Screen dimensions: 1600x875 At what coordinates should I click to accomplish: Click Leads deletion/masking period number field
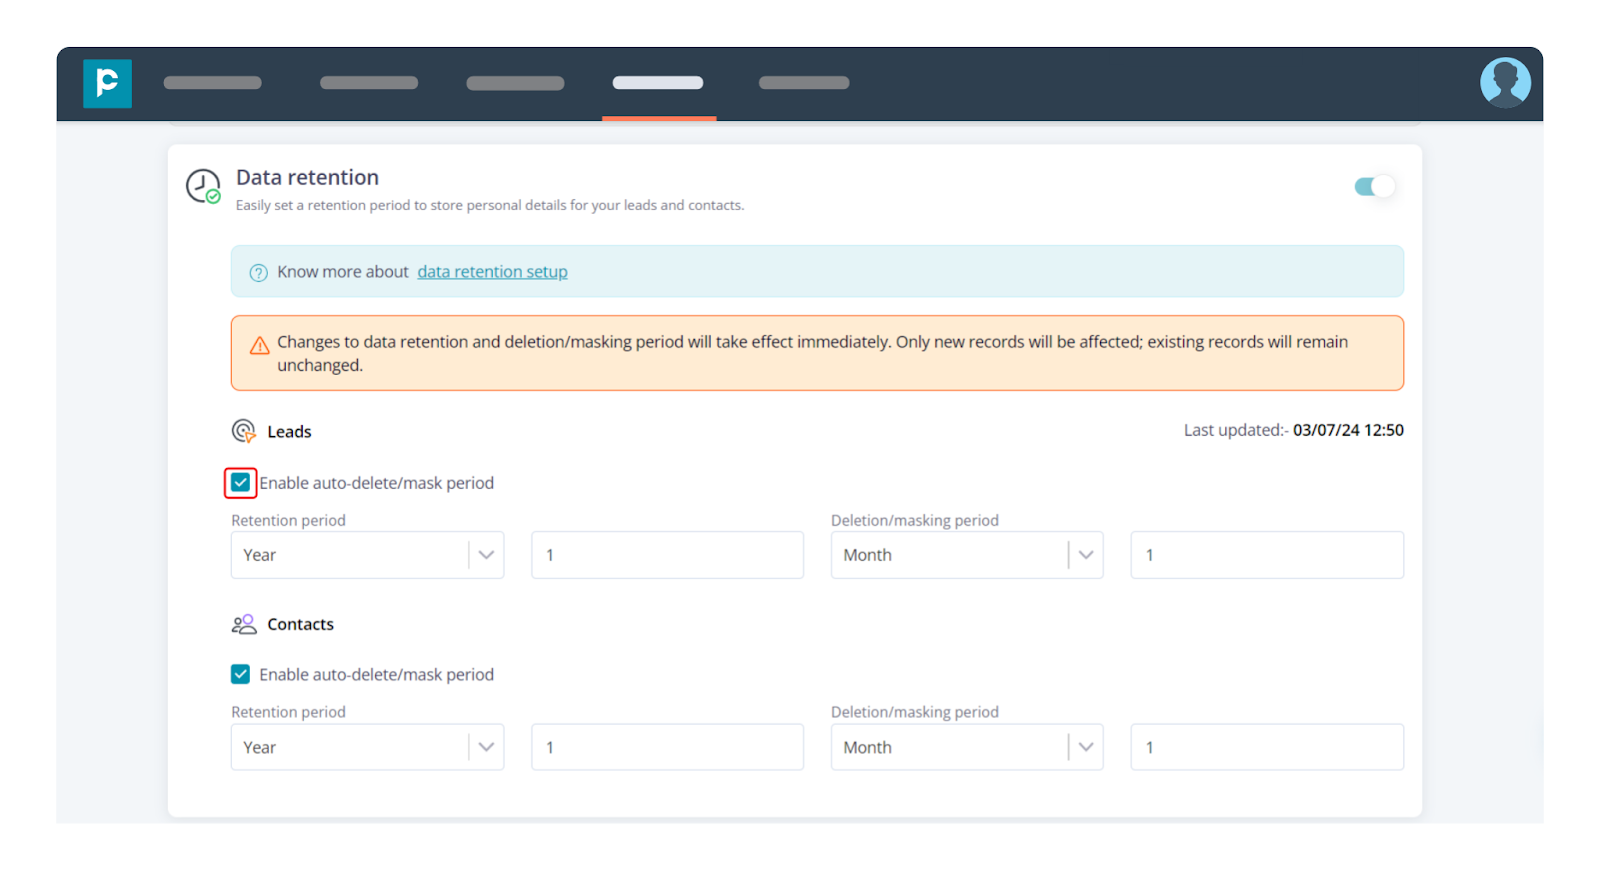click(x=1267, y=555)
